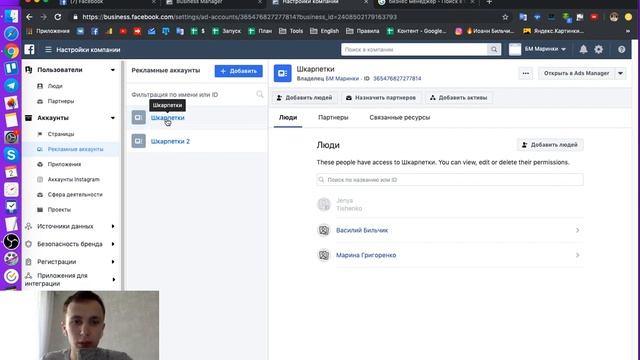Screen dimensions: 640x360
Task: Open the three-dots more options button
Action: click(x=526, y=73)
